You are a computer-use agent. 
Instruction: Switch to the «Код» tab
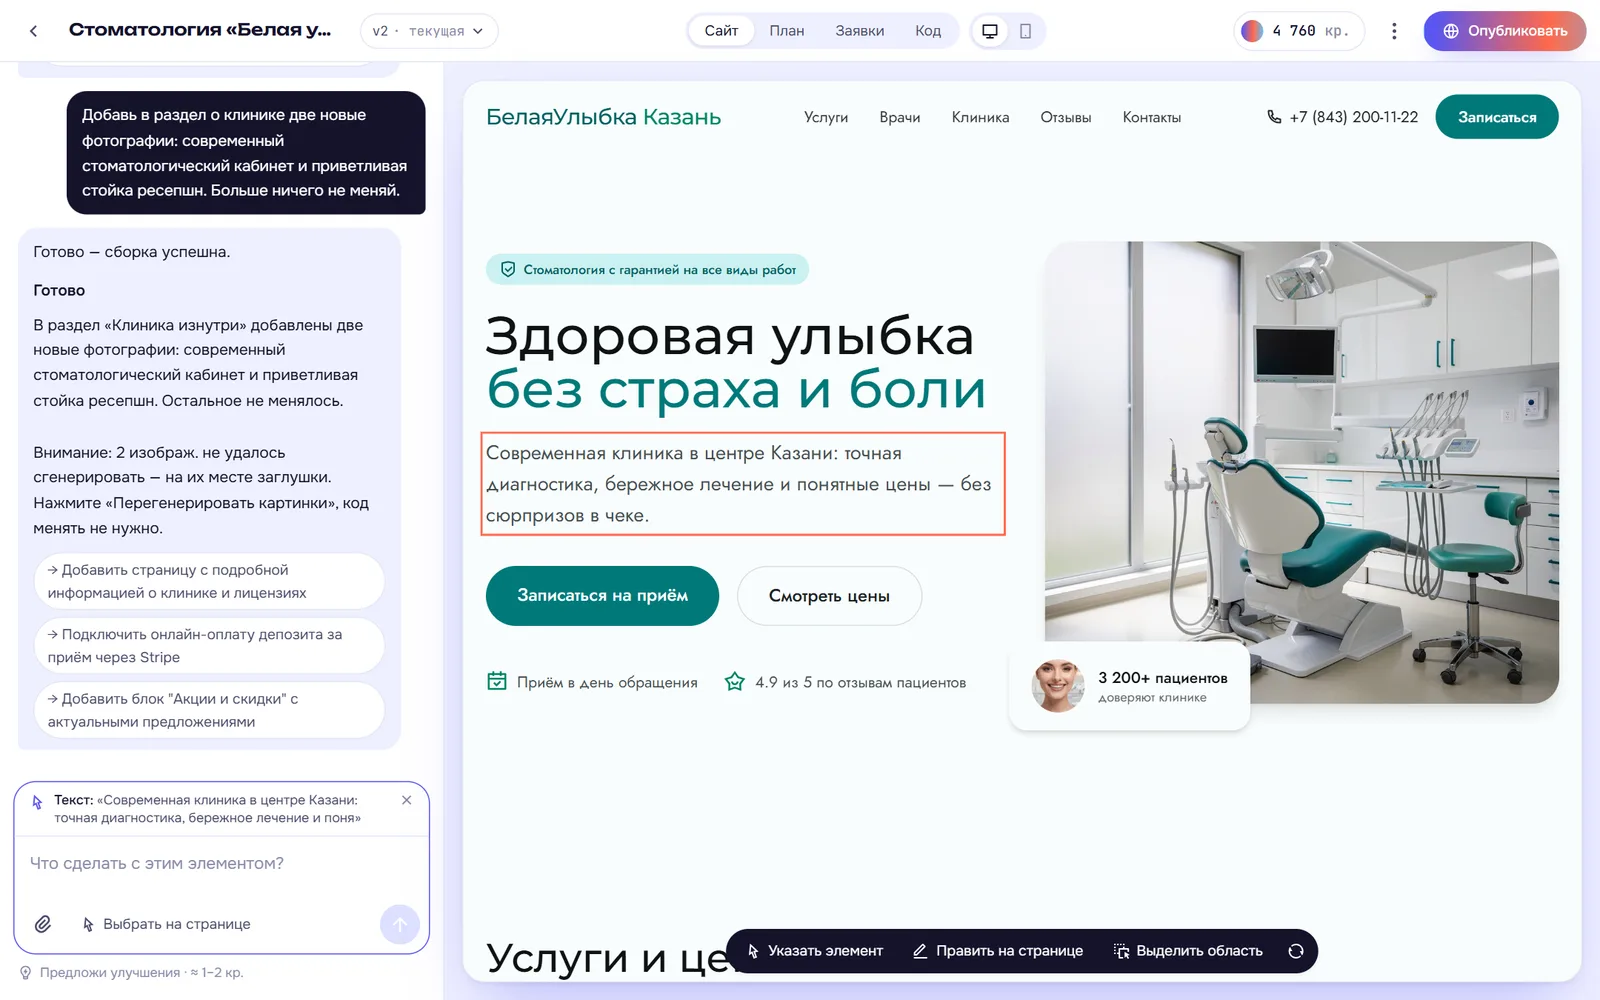coord(928,31)
